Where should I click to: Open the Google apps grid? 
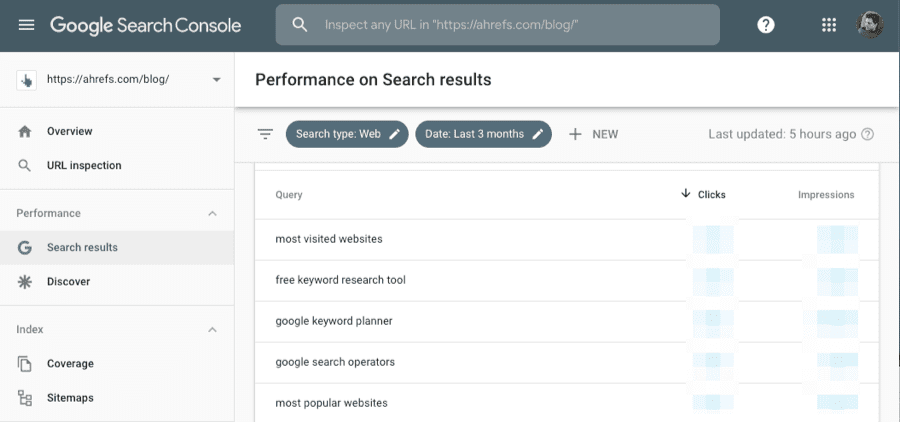point(828,25)
